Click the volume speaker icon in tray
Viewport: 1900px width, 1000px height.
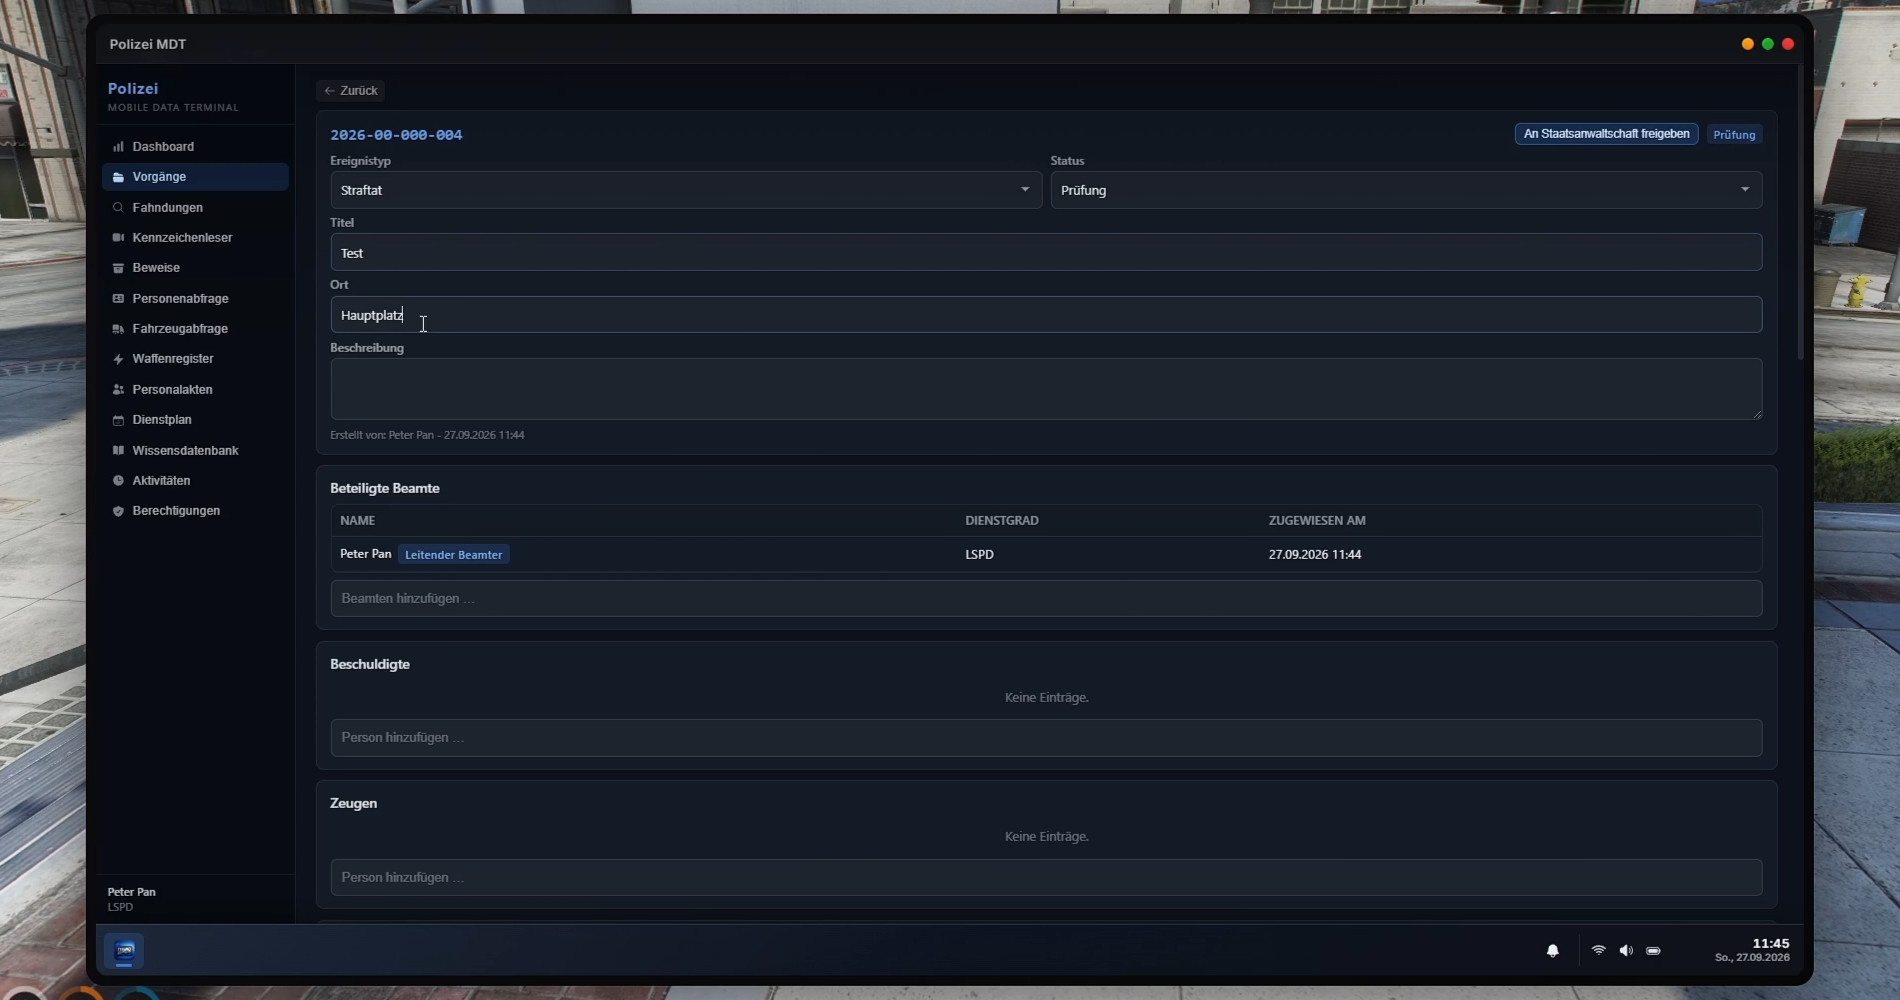(x=1626, y=950)
